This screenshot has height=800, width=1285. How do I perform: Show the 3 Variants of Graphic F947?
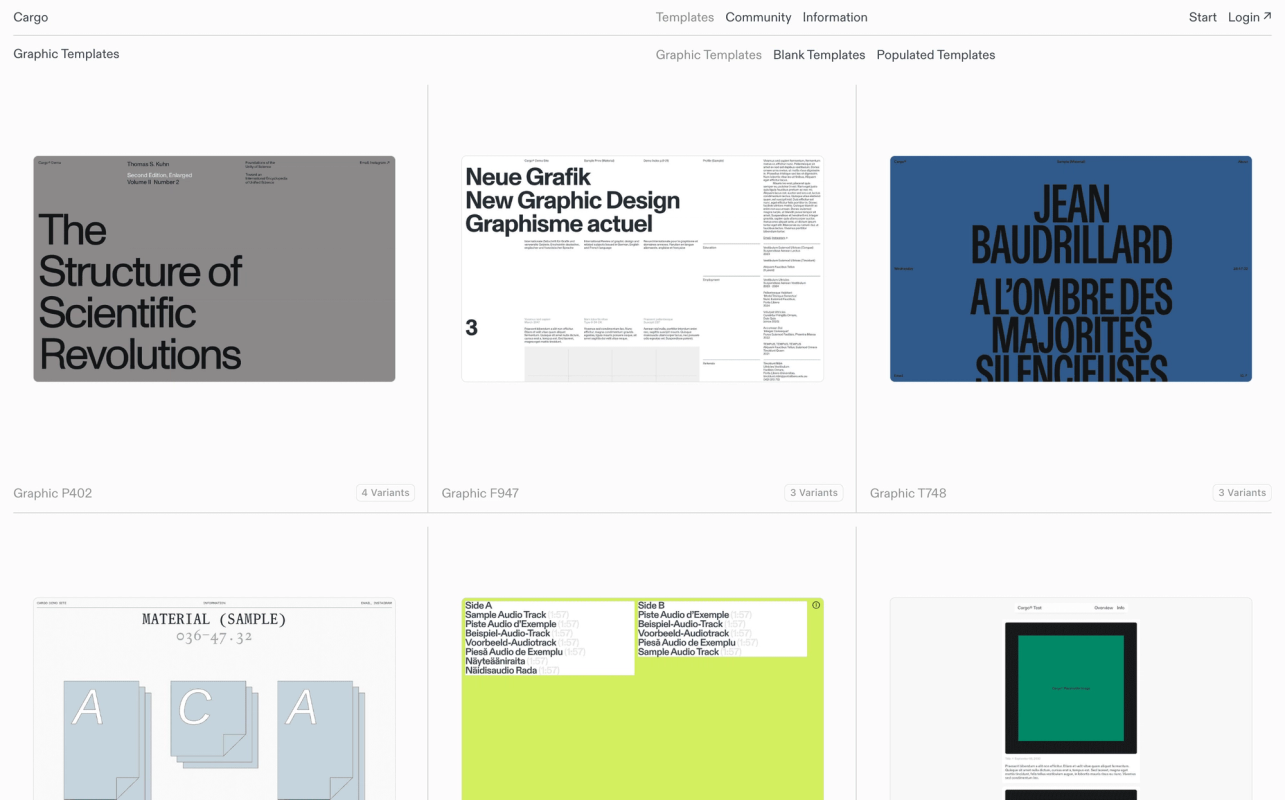point(814,493)
